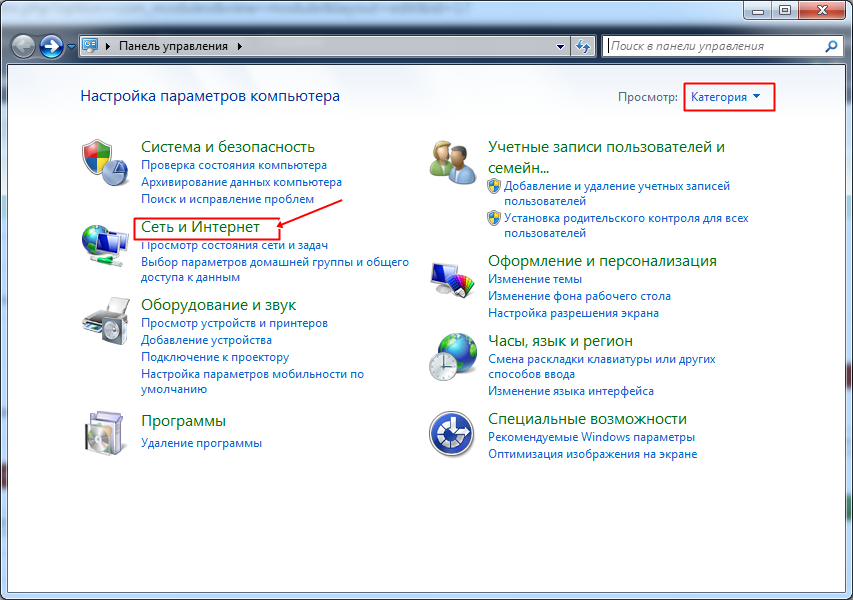The image size is (853, 600).
Task: Click Изменение фона рабочего стола link
Action: click(x=579, y=296)
